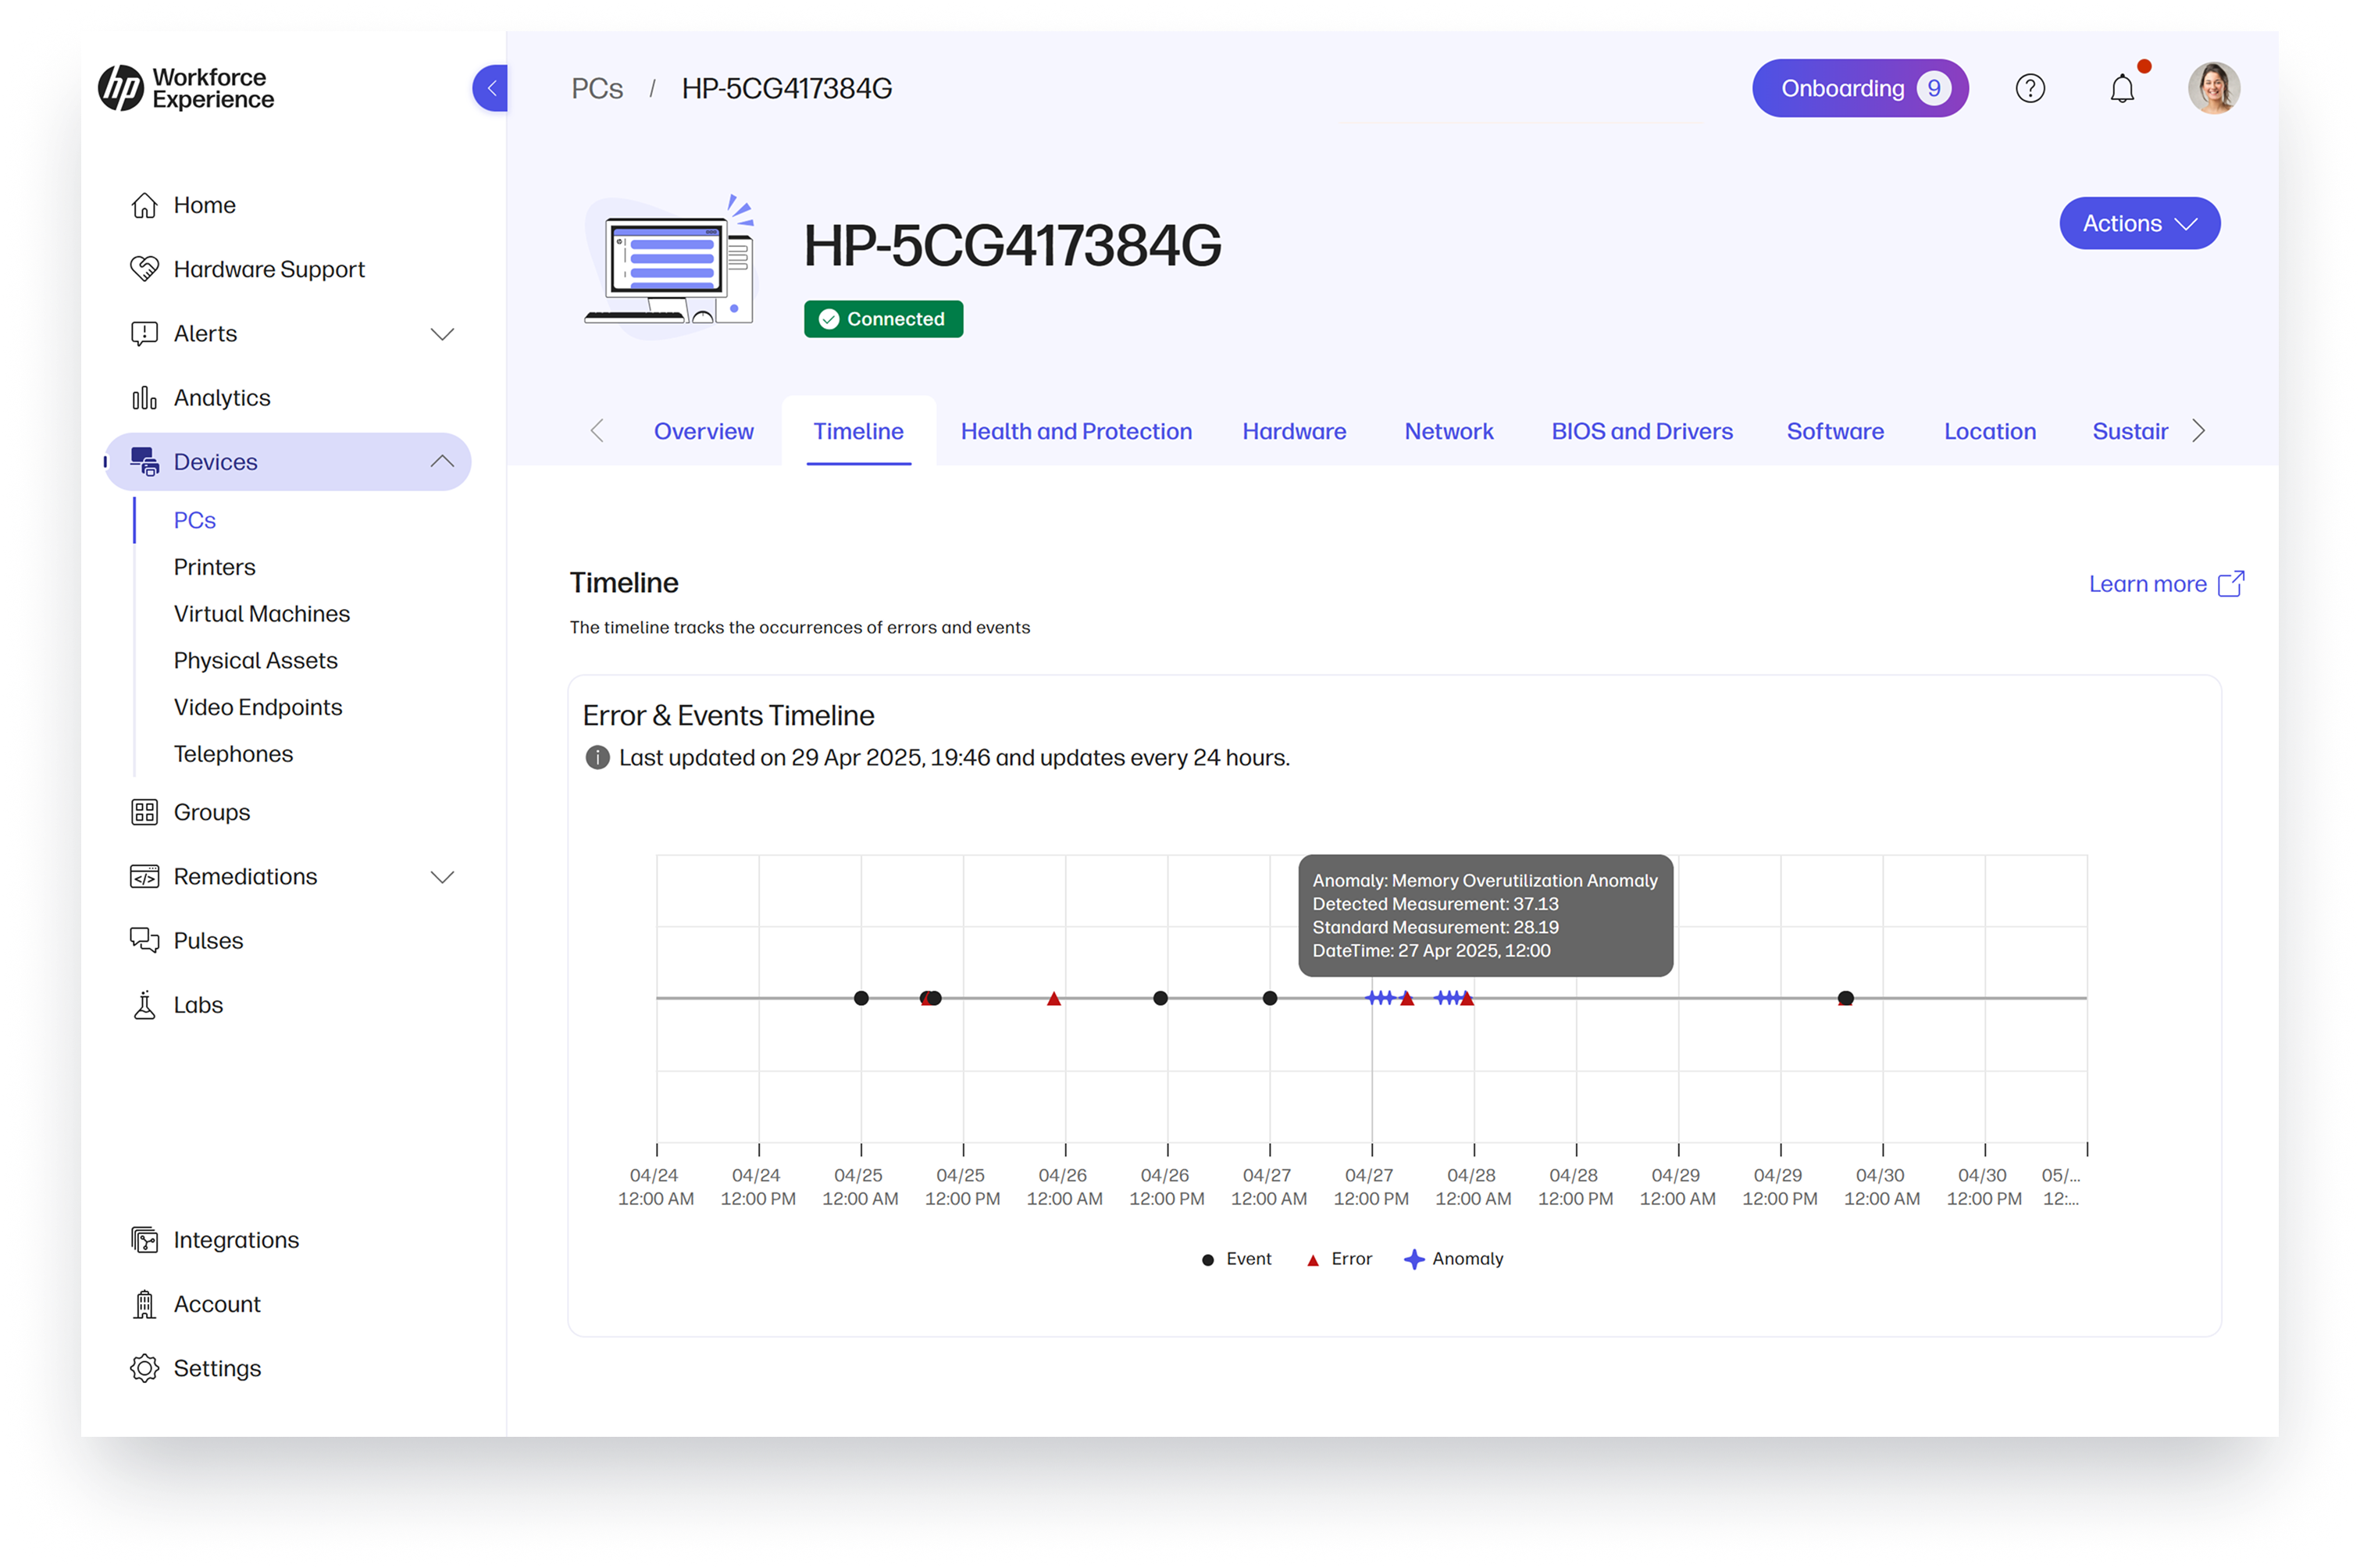Click the red Error marker before 04/26 12:00 AM
Viewport: 2360px width, 1568px height.
[x=1053, y=998]
